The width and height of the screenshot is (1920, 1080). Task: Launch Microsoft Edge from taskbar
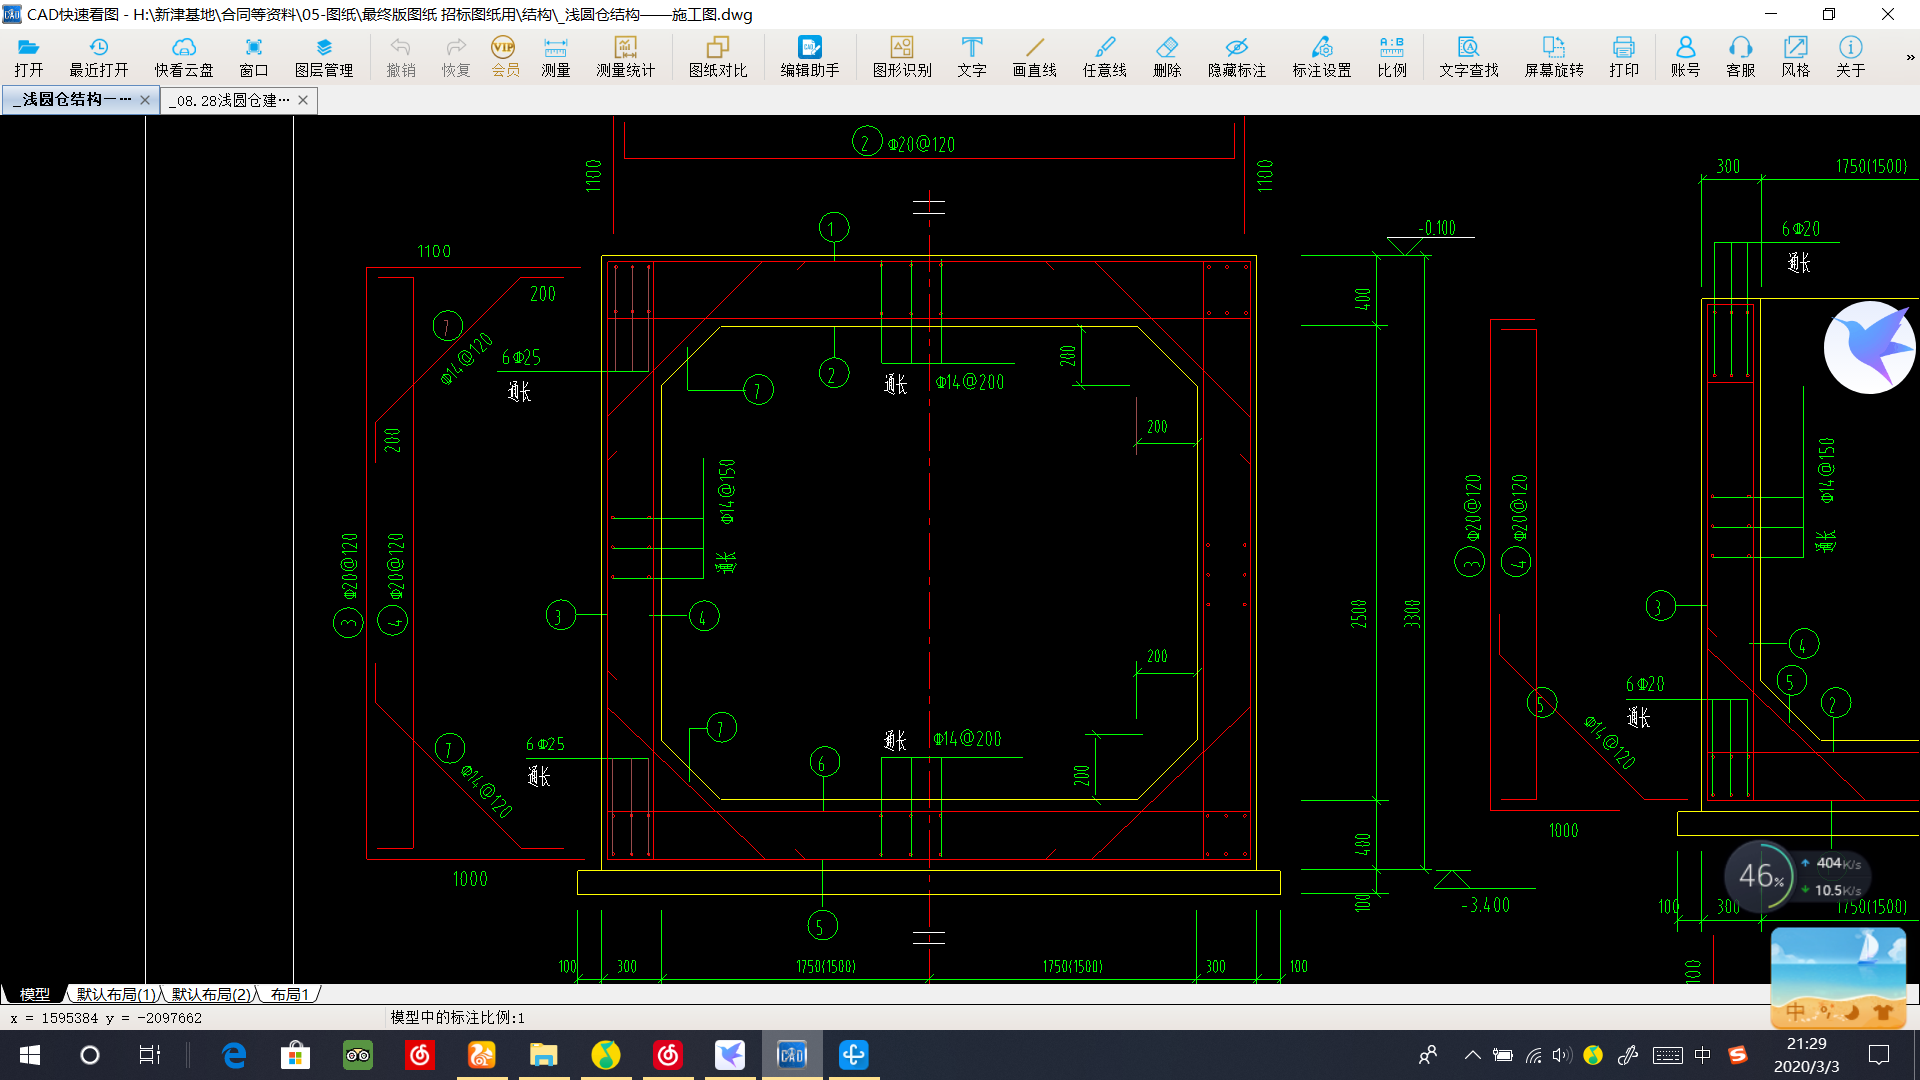pyautogui.click(x=234, y=1055)
